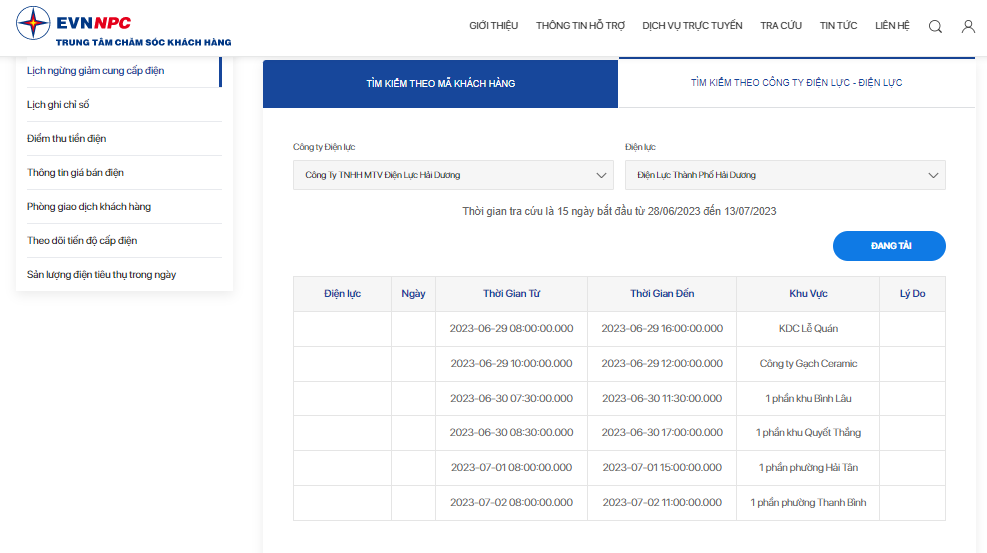Switch to Tìm kiếm theo mã khách hàng tab
Viewport: 987px width, 553px height.
tap(441, 84)
